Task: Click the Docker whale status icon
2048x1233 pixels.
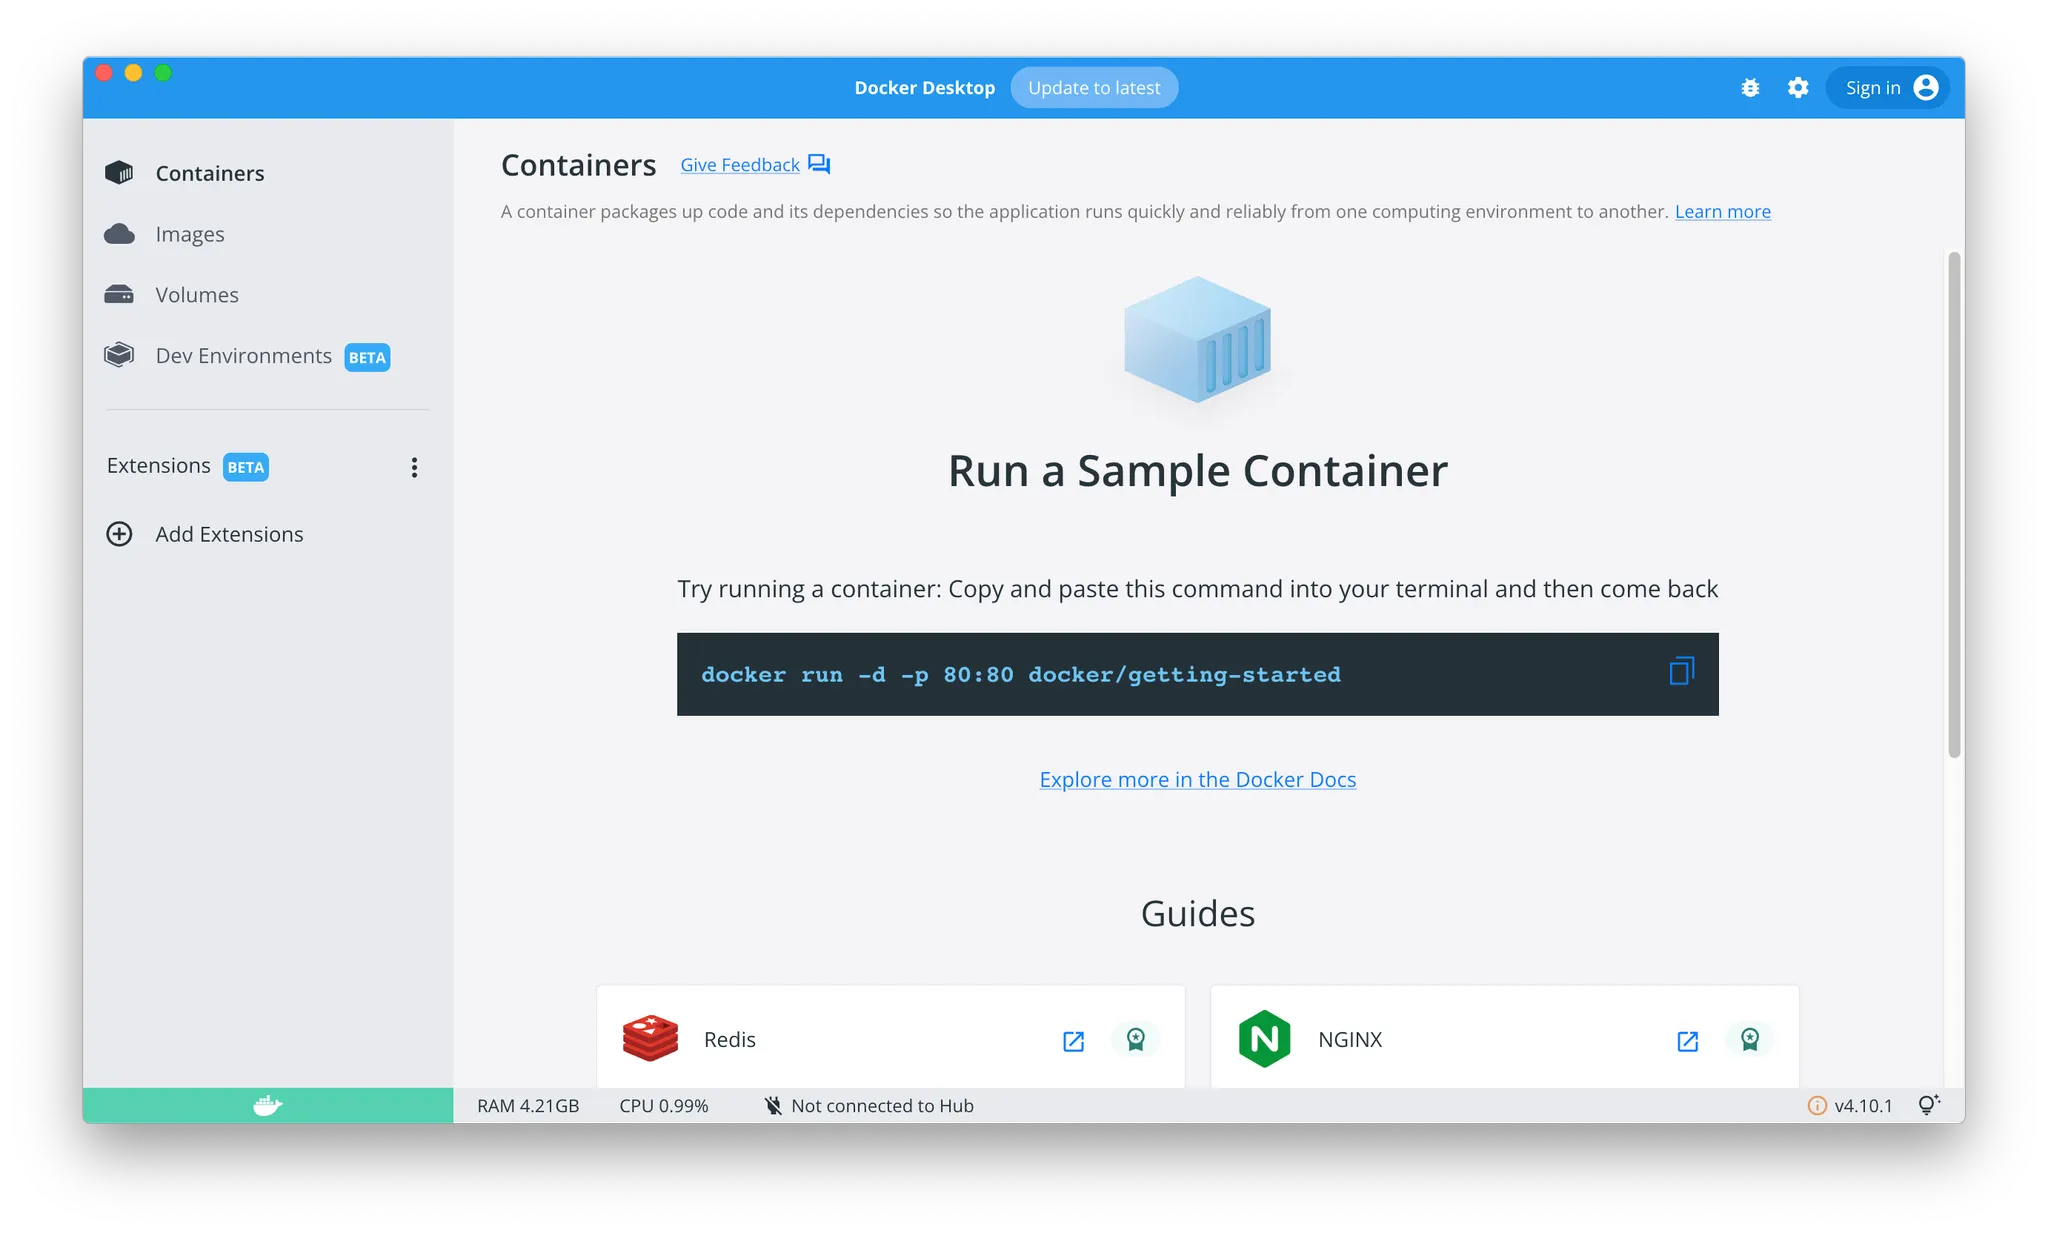Action: coord(267,1105)
